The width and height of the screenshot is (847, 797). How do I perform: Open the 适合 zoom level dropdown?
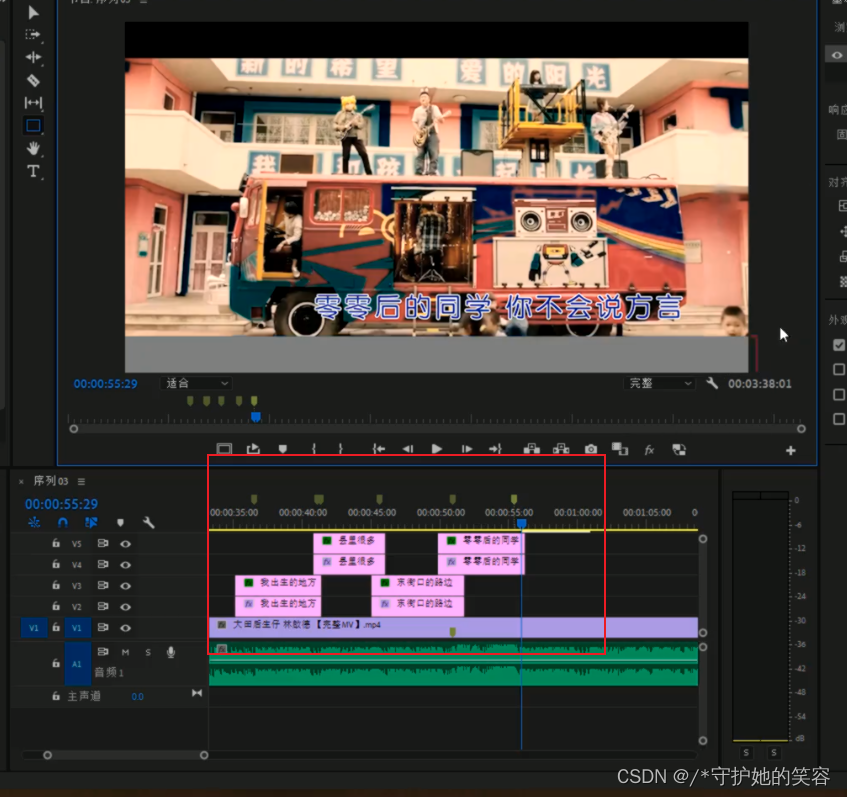click(x=197, y=383)
